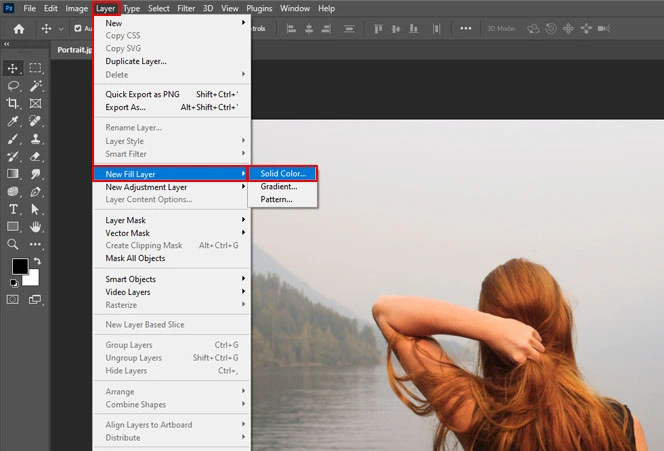The image size is (664, 451).
Task: Select Quick Export as PNG
Action: pyautogui.click(x=172, y=94)
